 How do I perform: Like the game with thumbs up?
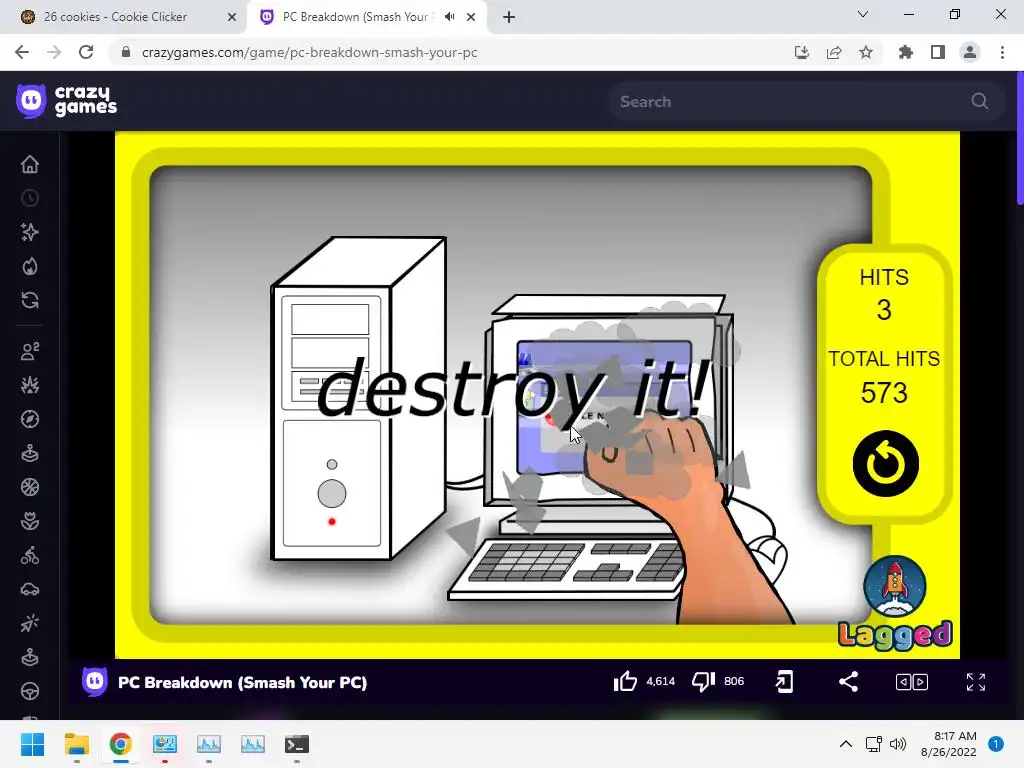click(x=625, y=682)
